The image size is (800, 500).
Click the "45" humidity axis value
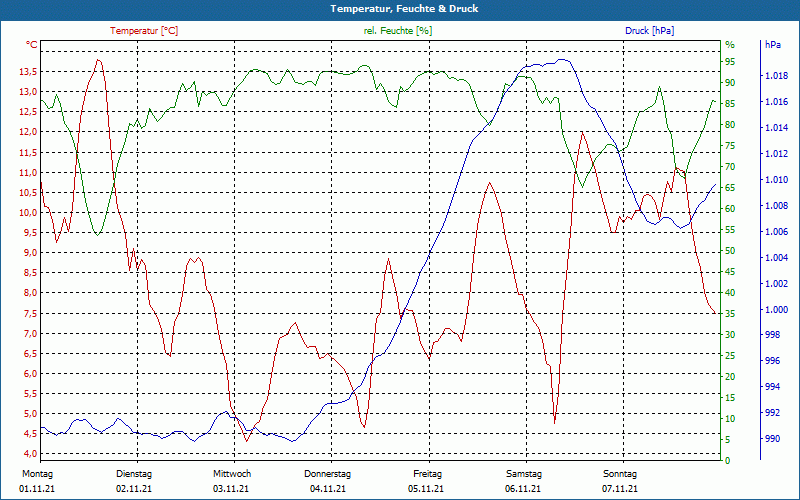(x=730, y=272)
